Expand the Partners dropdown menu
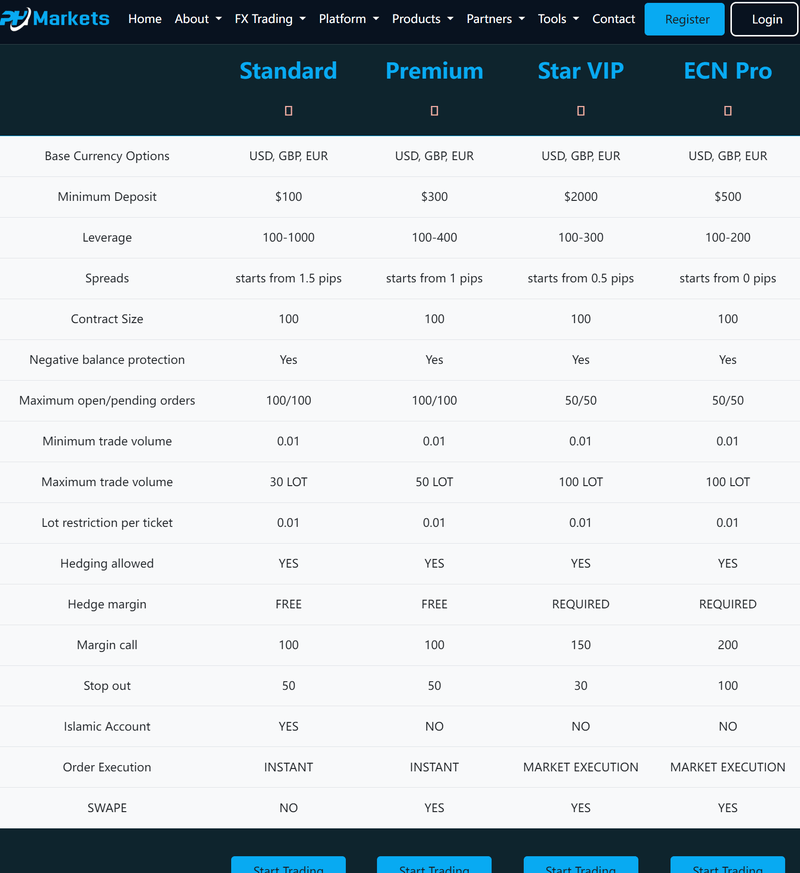 [495, 19]
